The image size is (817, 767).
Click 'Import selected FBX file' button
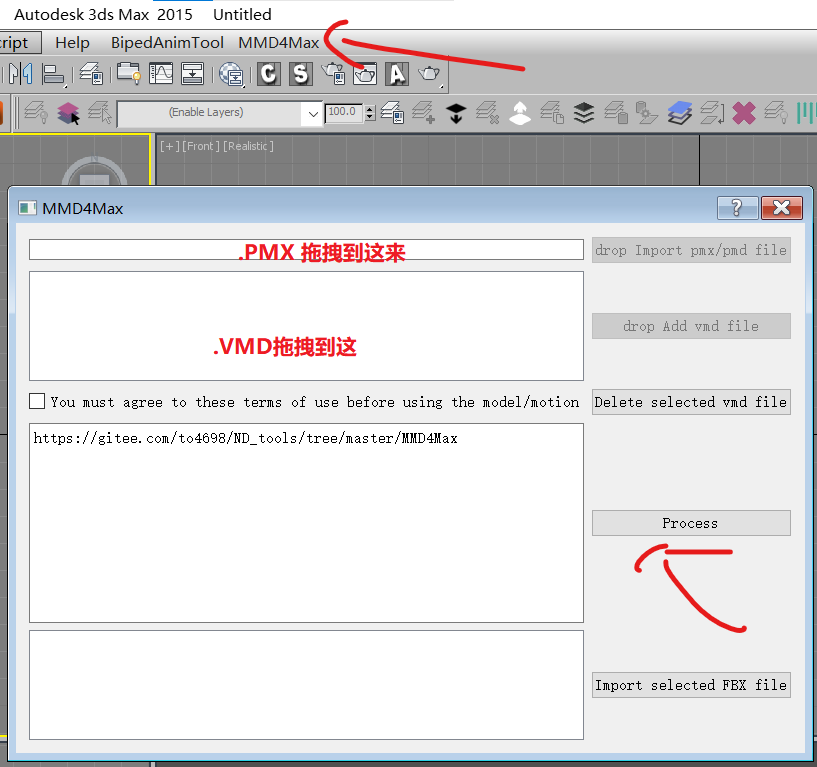coord(691,685)
